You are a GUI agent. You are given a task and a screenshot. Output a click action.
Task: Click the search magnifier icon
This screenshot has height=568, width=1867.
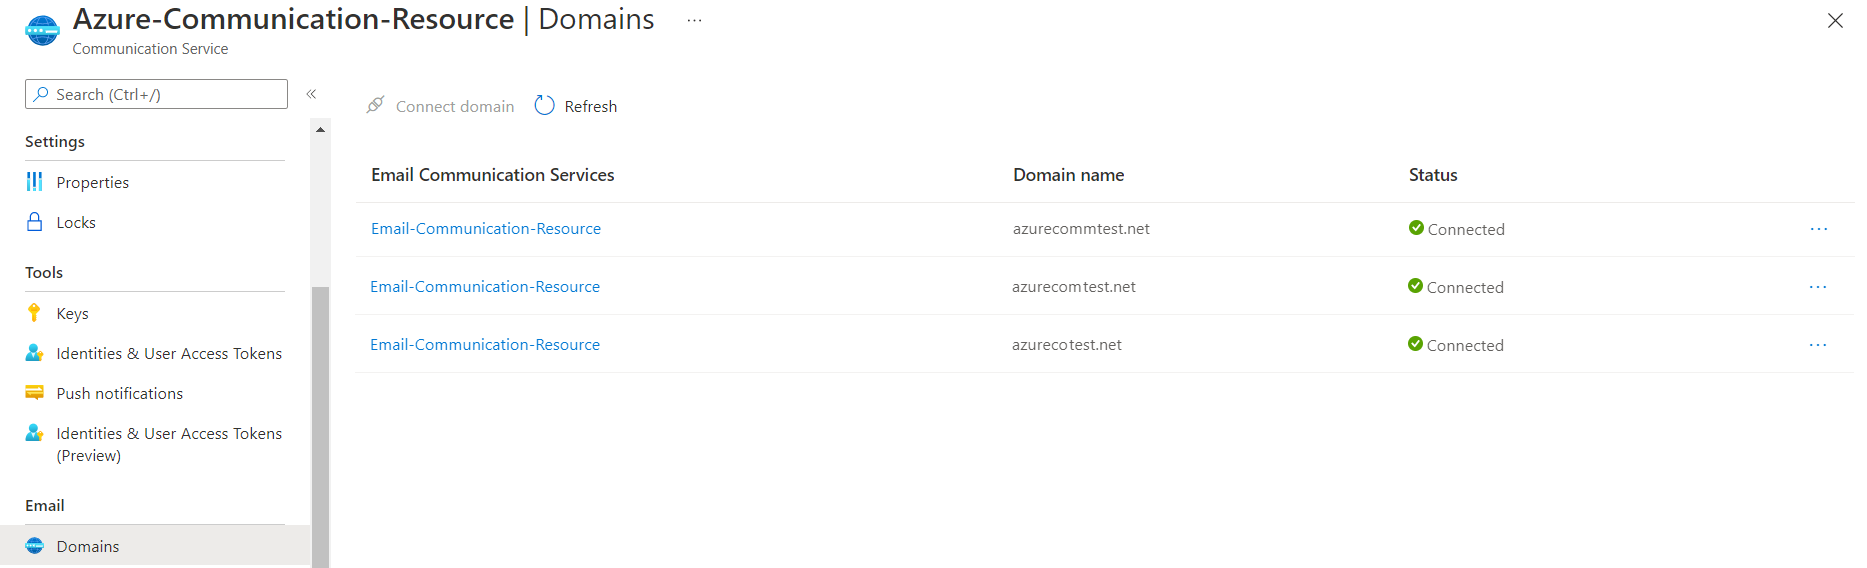click(x=41, y=94)
